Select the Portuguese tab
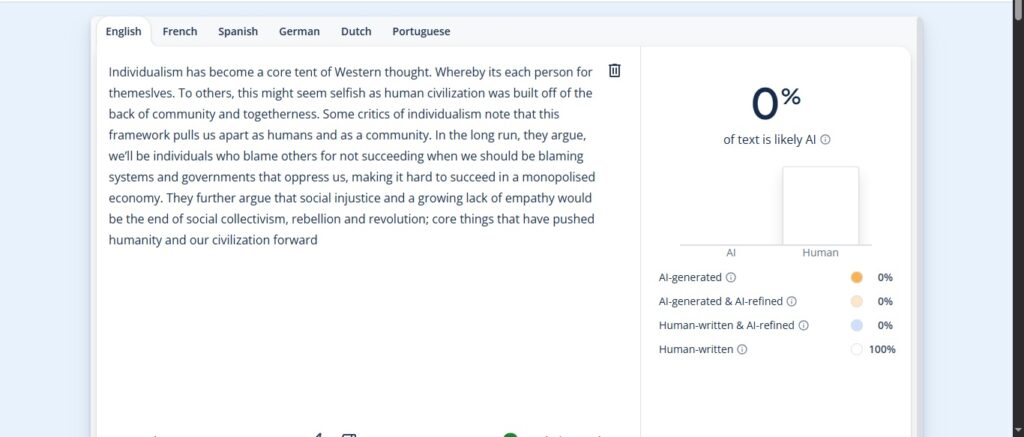The image size is (1024, 437). point(421,31)
